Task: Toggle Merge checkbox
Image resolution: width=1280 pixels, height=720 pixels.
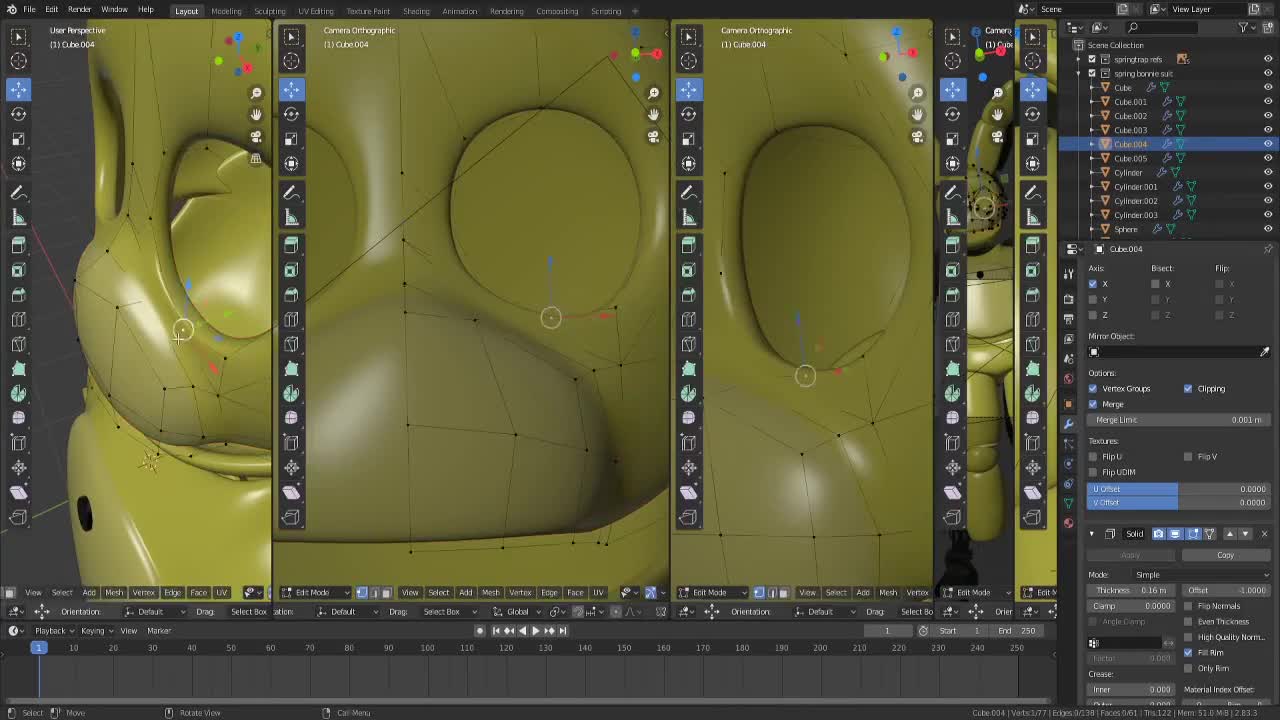Action: (x=1093, y=404)
